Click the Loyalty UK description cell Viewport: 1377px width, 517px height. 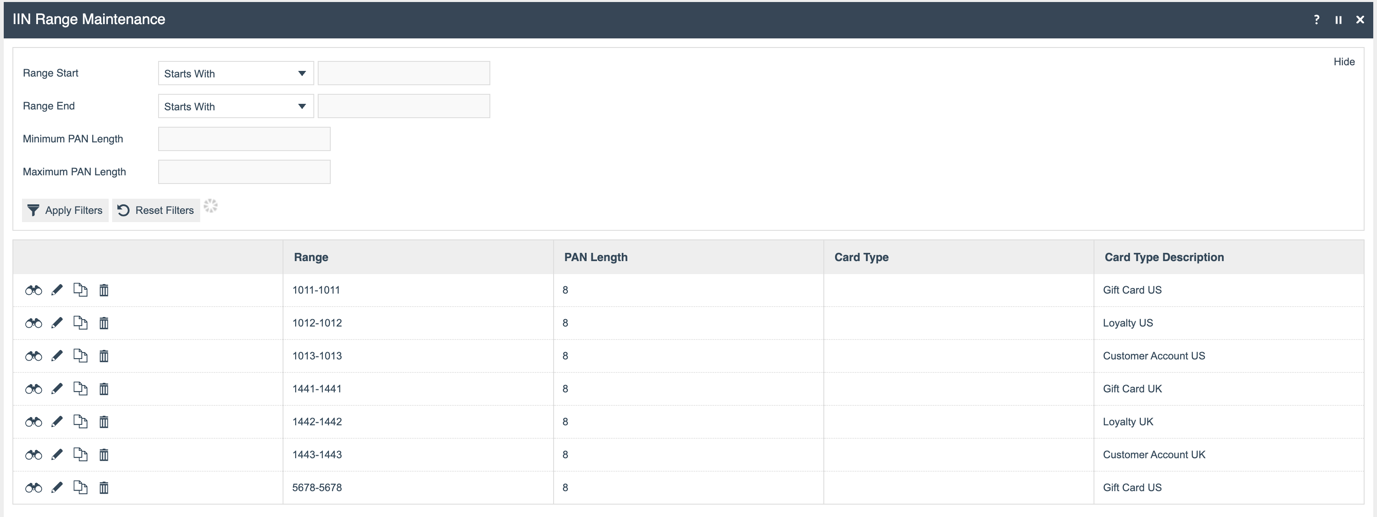click(x=1229, y=422)
